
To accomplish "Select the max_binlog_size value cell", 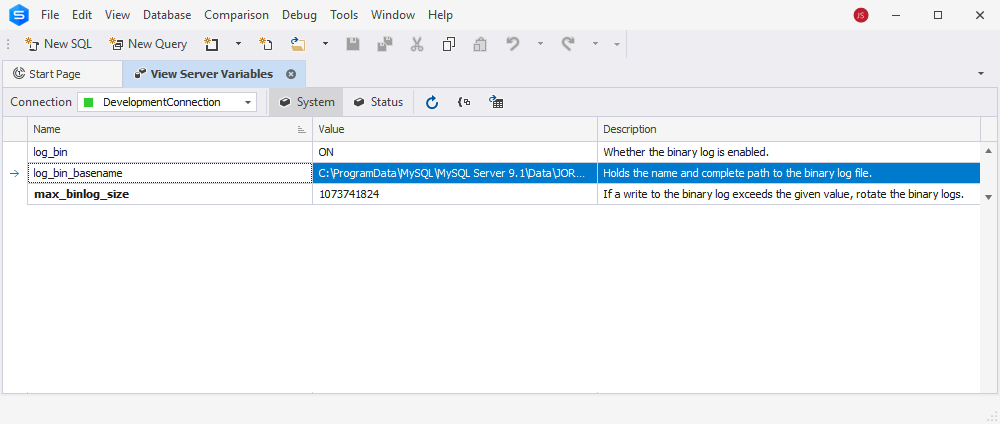I will click(x=455, y=194).
